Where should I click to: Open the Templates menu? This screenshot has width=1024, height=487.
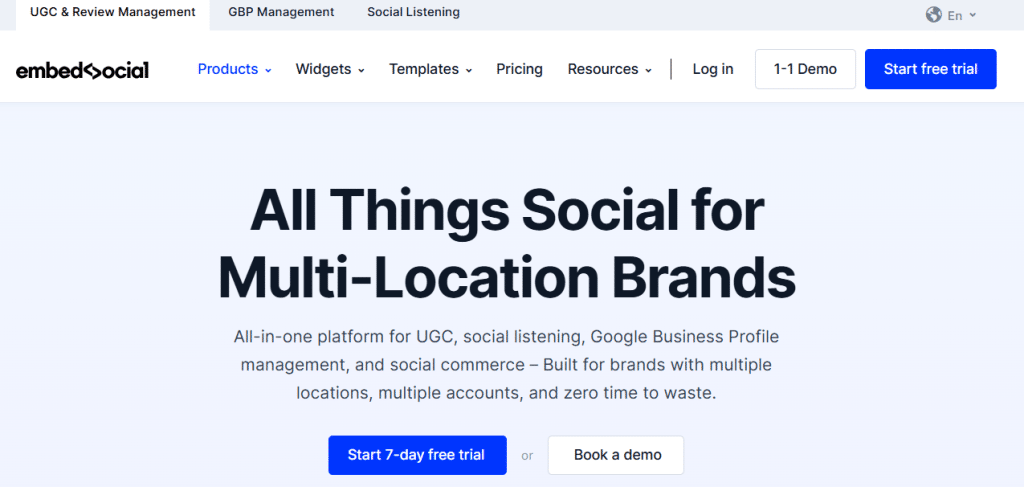[424, 69]
